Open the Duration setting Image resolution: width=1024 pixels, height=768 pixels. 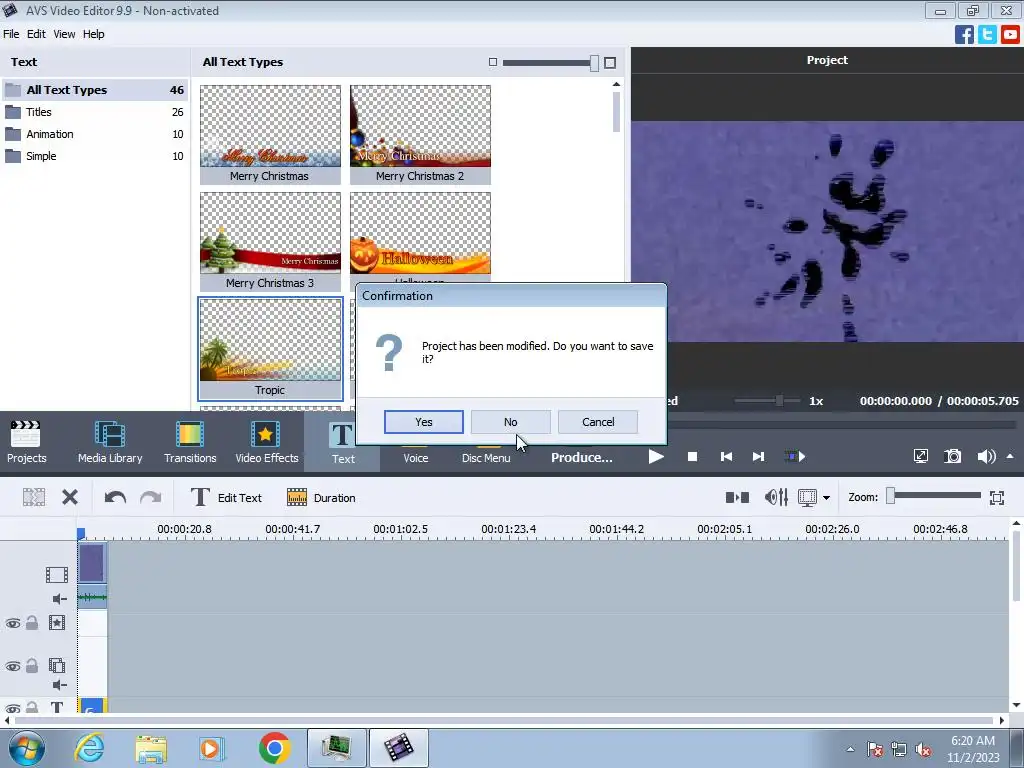(321, 498)
